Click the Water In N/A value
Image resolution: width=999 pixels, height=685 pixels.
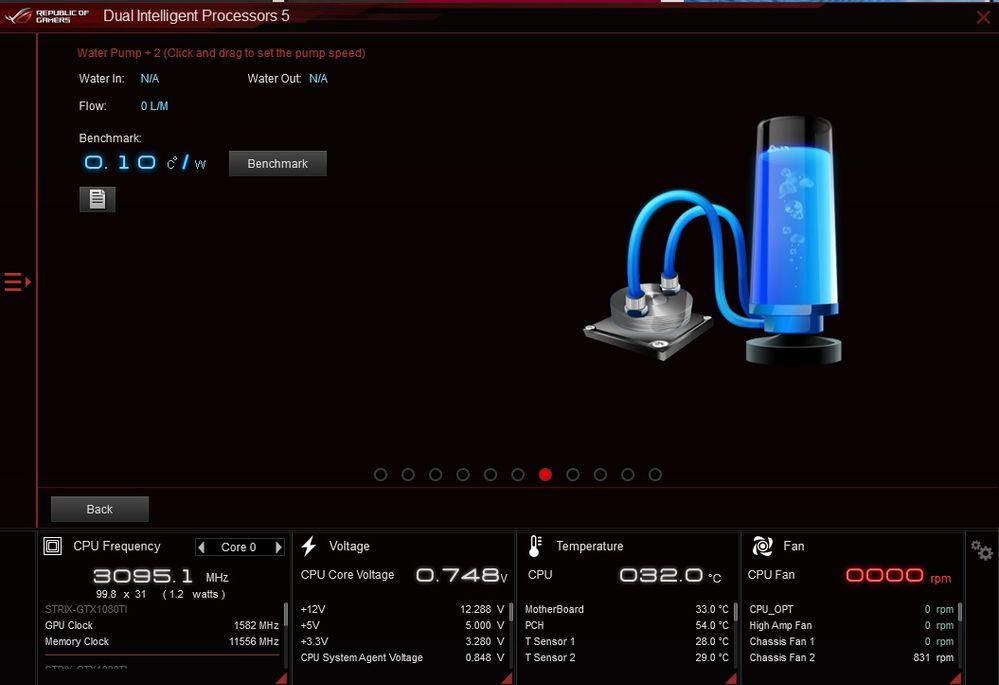(x=150, y=79)
